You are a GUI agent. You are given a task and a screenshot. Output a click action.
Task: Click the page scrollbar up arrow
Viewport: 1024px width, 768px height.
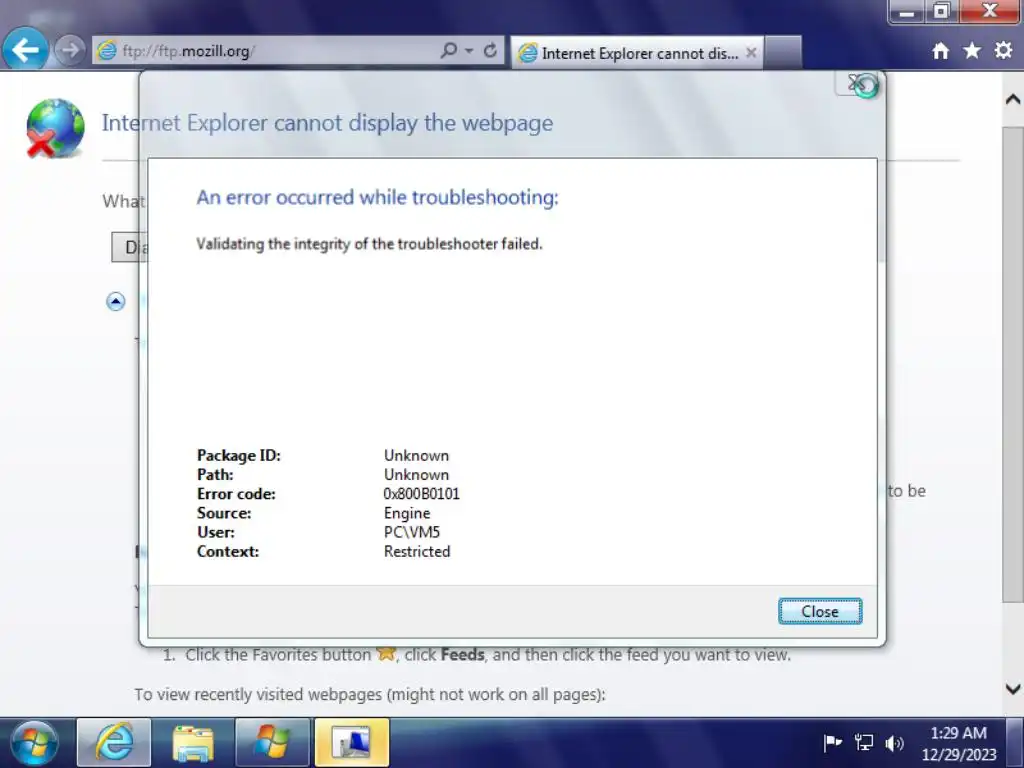click(x=1013, y=99)
